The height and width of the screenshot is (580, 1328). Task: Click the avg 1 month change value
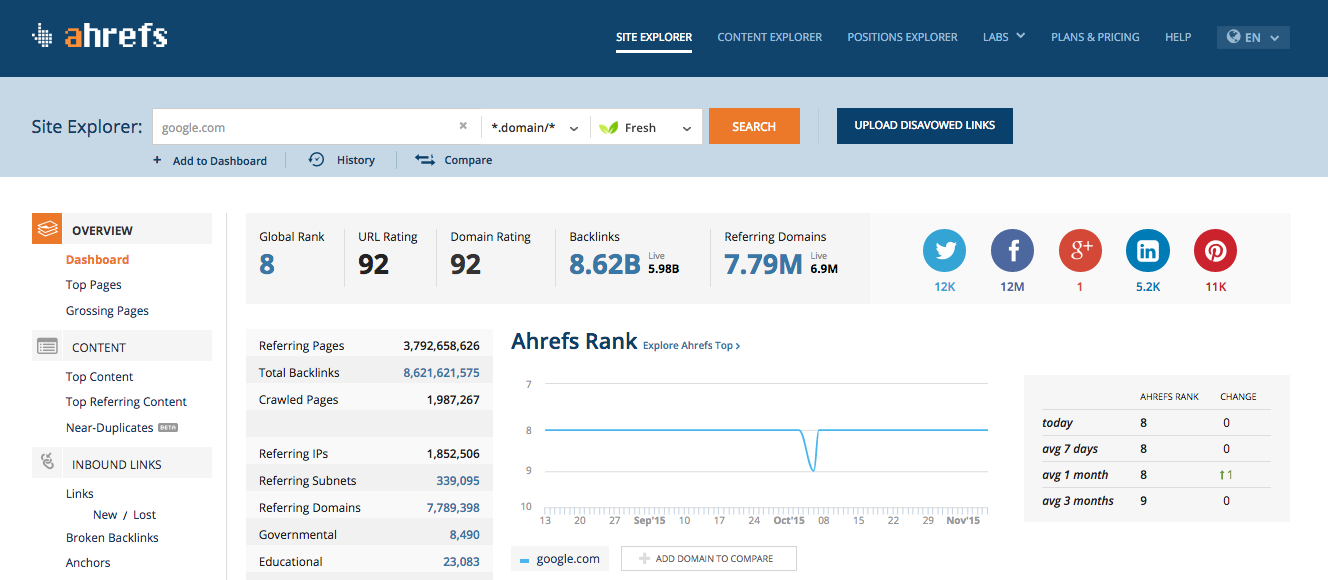click(1226, 475)
